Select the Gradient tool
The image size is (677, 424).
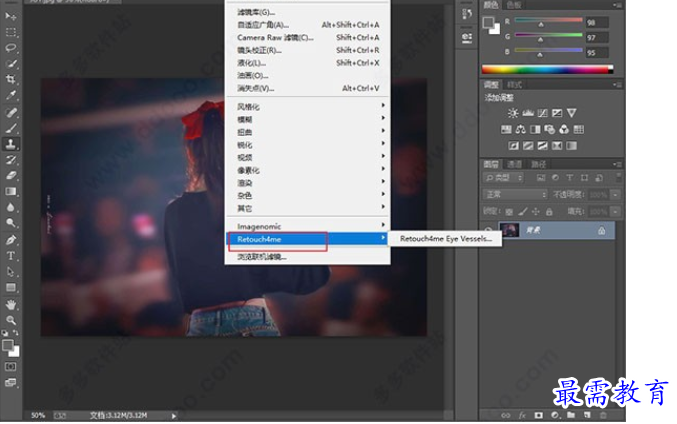11,191
